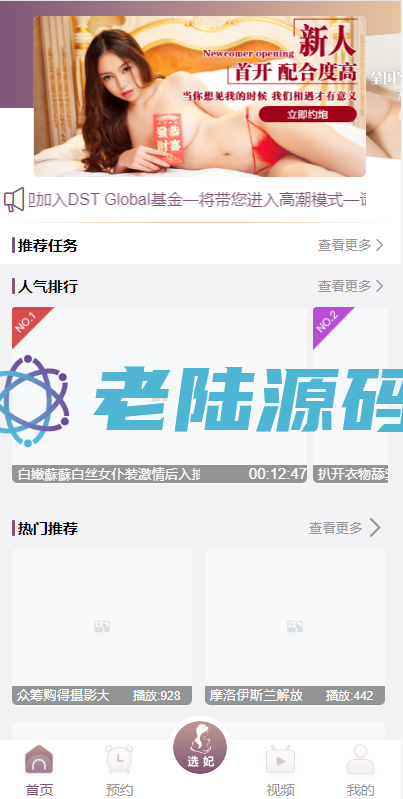
Task: Expand 查看更多 chevron beside 人气排行
Action: pyautogui.click(x=379, y=286)
